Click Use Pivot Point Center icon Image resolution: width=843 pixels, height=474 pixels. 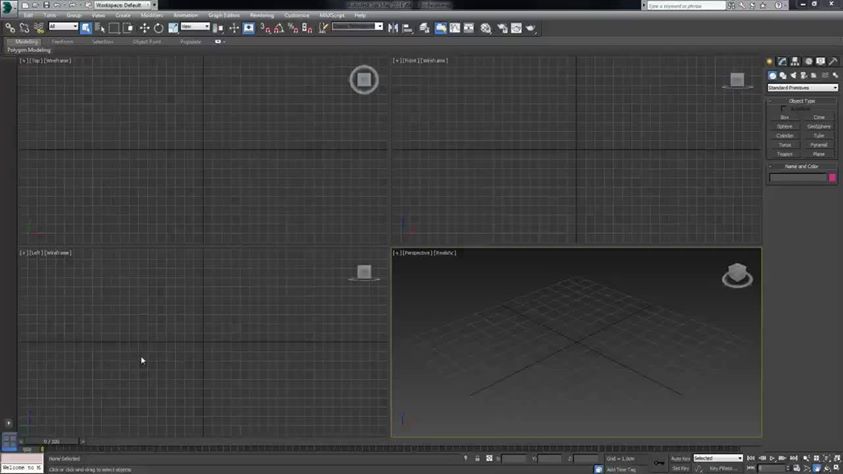(218, 28)
